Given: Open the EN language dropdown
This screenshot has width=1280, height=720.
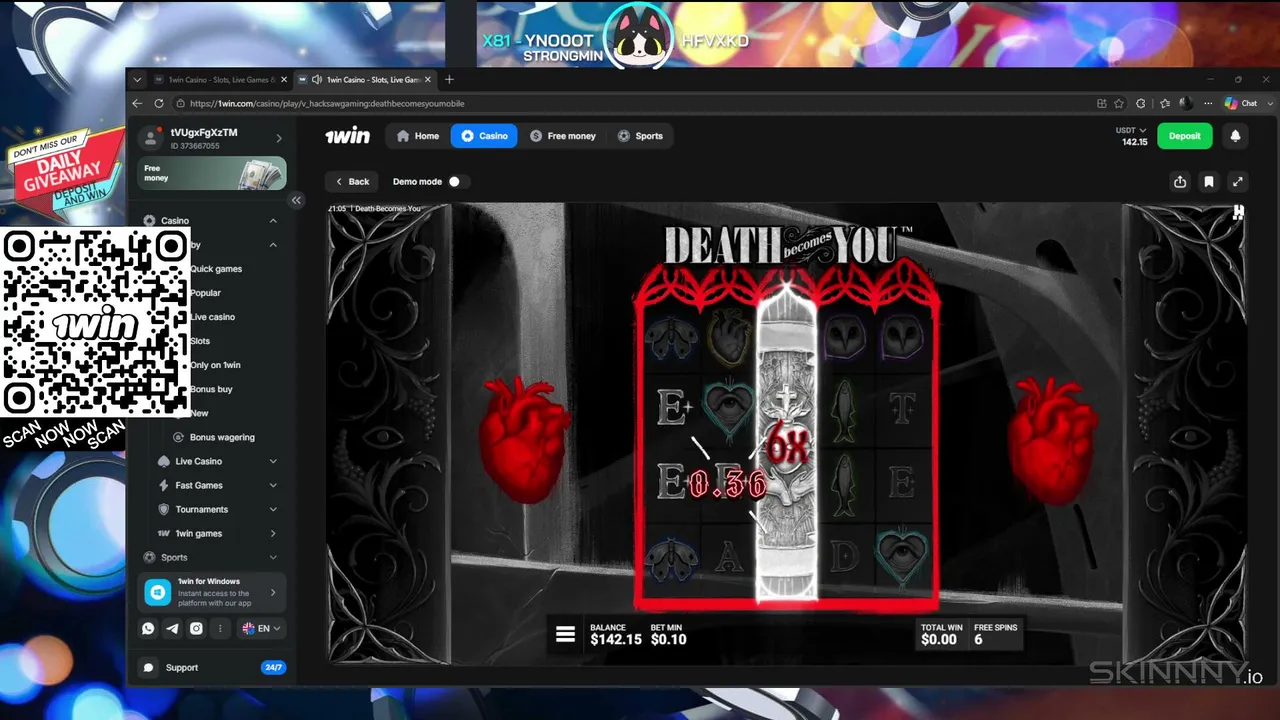Looking at the screenshot, I should 261,628.
